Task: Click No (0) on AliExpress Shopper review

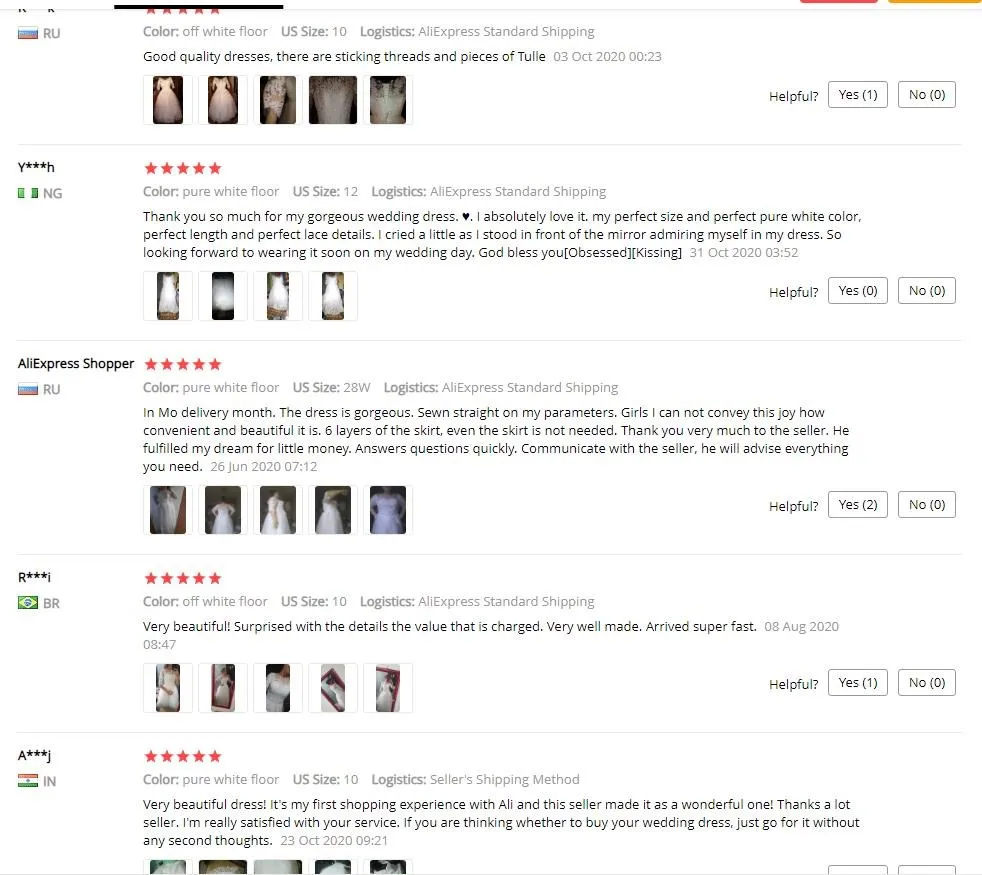Action: [926, 505]
